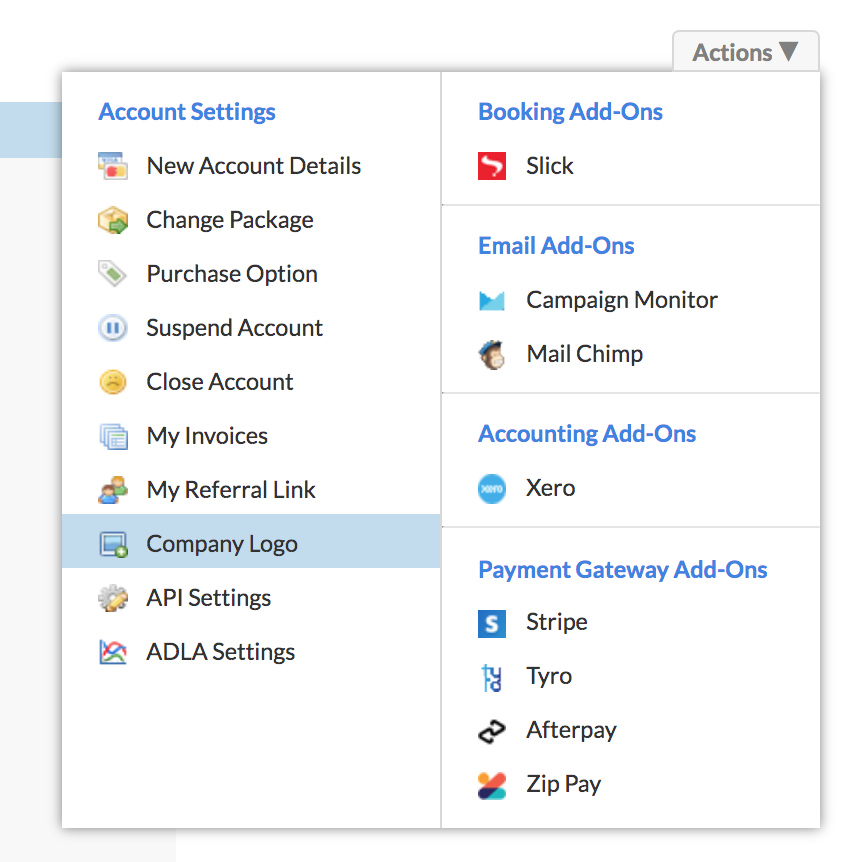Choose Close Account in Account Settings
Viewport: 850px width, 862px height.
(251, 382)
